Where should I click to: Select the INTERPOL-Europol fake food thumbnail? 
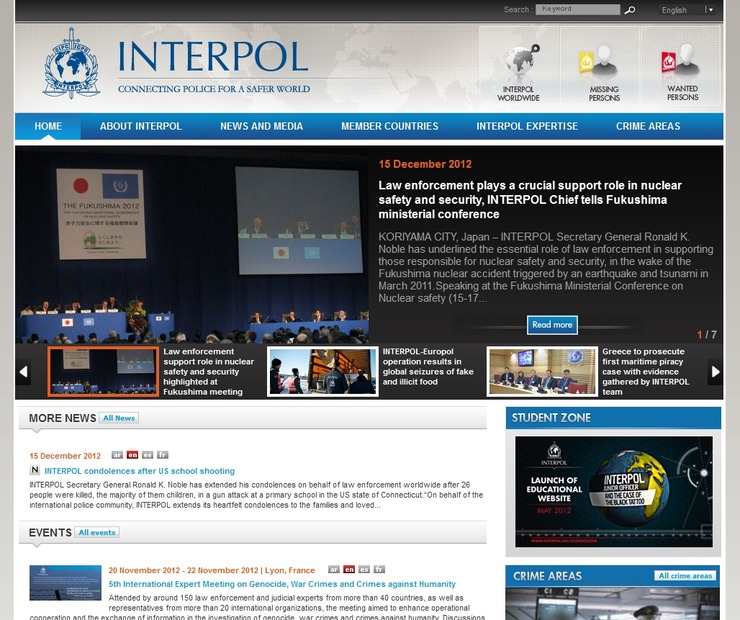coord(323,372)
